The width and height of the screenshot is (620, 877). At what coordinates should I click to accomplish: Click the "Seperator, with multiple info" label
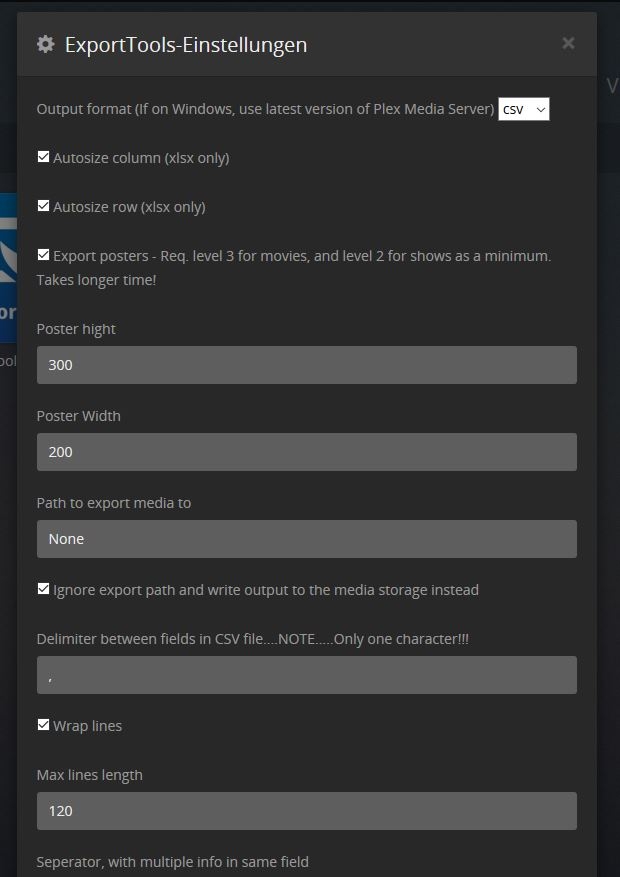pos(172,862)
